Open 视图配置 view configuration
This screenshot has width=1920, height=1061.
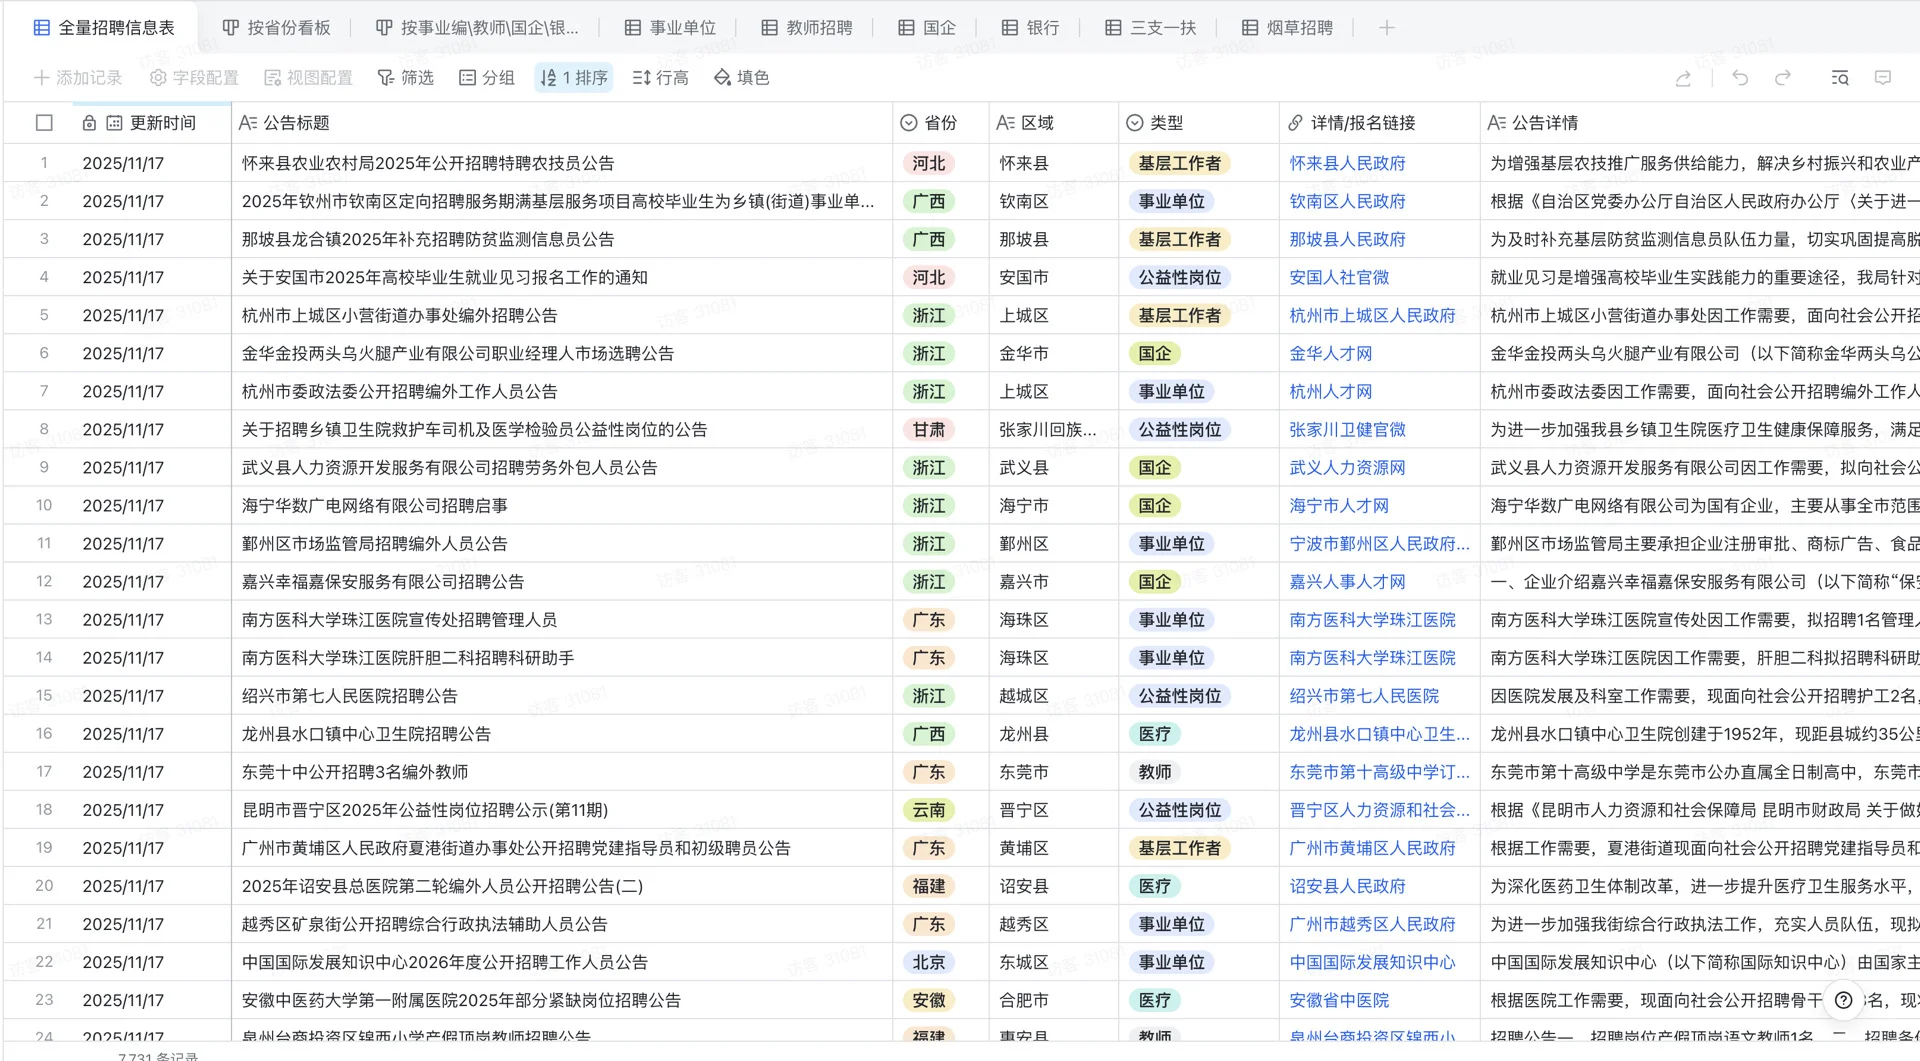pos(308,77)
